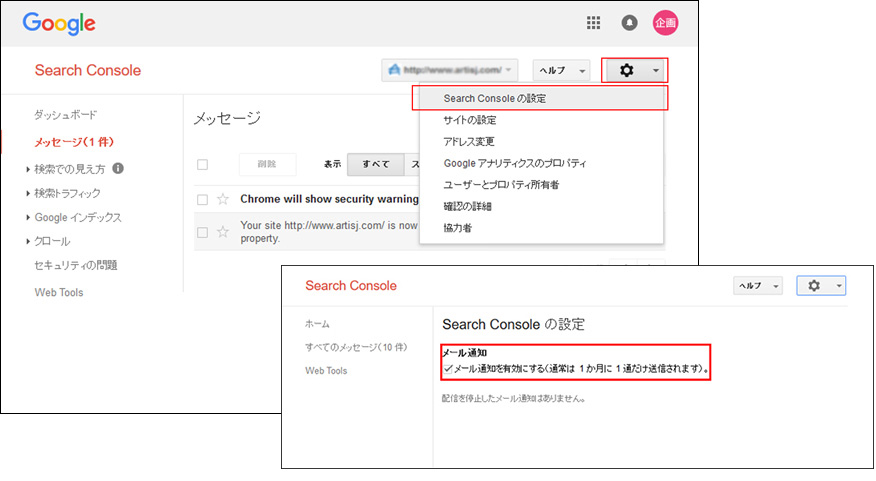The height and width of the screenshot is (481, 876).
Task: Open ダッシュボード in sidebar
Action: pyautogui.click(x=65, y=115)
